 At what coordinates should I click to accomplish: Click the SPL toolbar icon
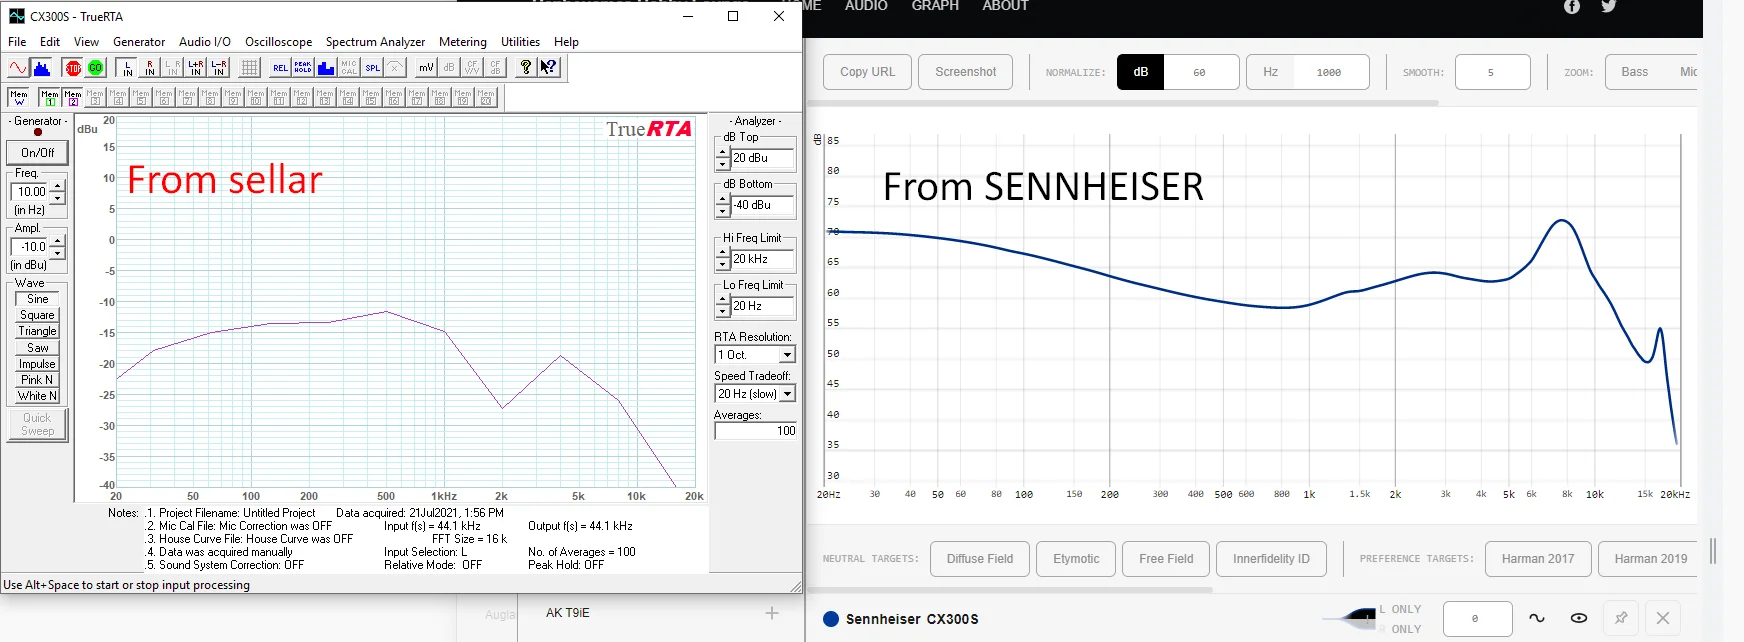coord(372,68)
